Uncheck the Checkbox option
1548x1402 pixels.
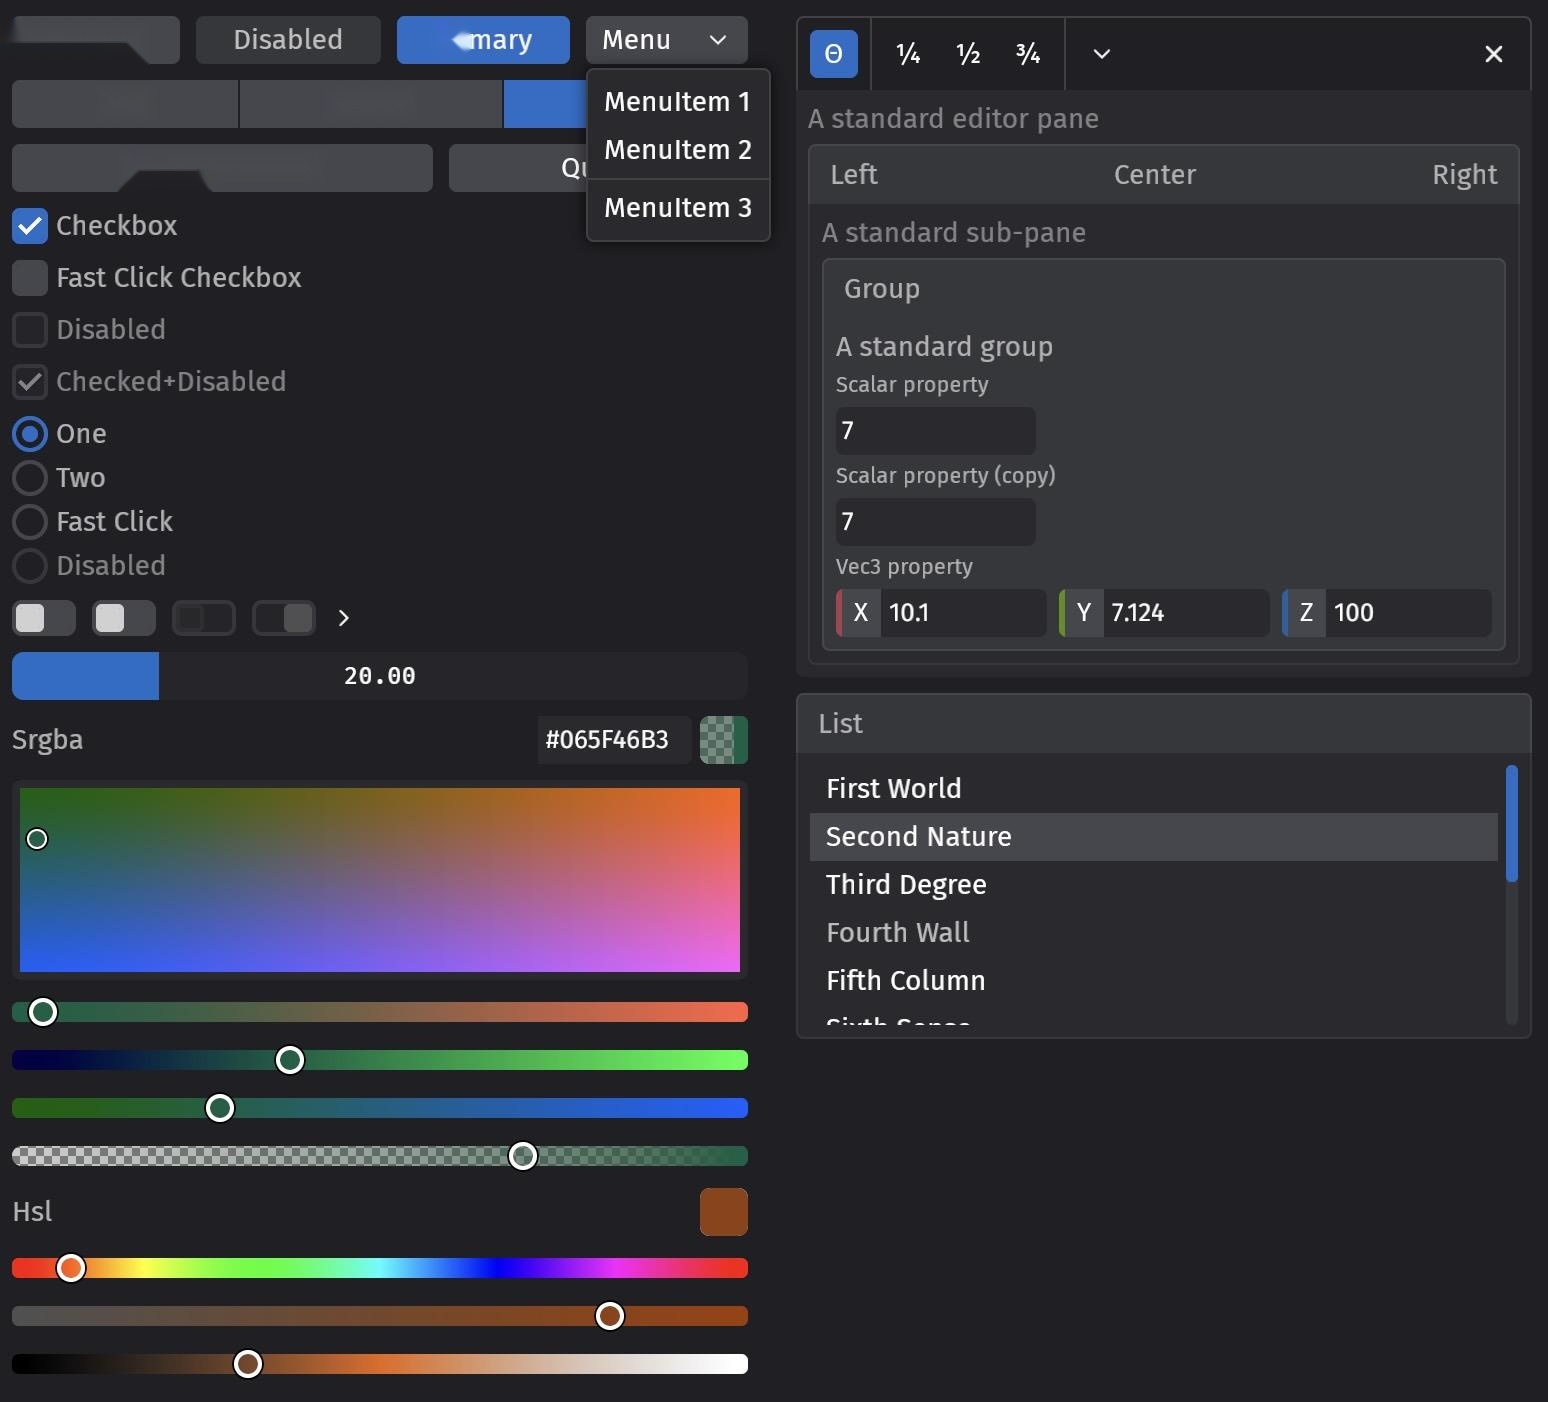pyautogui.click(x=30, y=226)
